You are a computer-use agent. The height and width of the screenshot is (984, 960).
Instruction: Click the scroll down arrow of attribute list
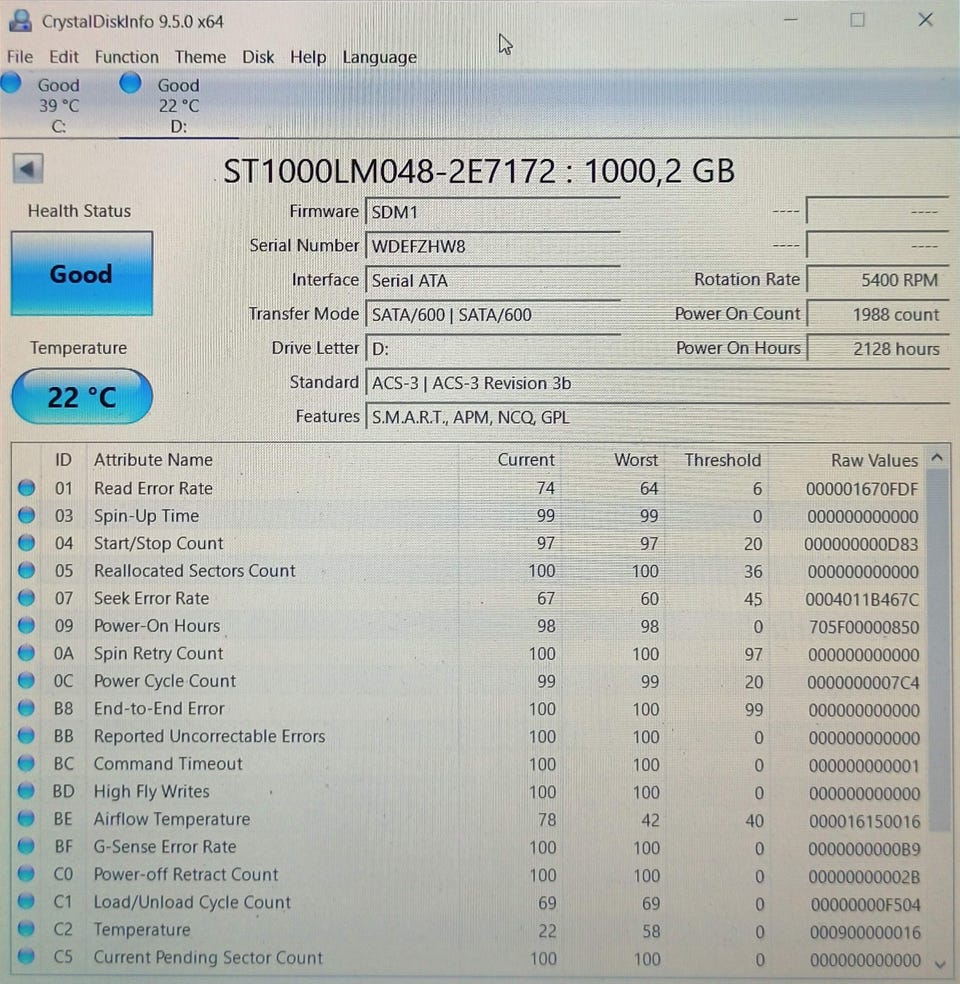[x=939, y=963]
